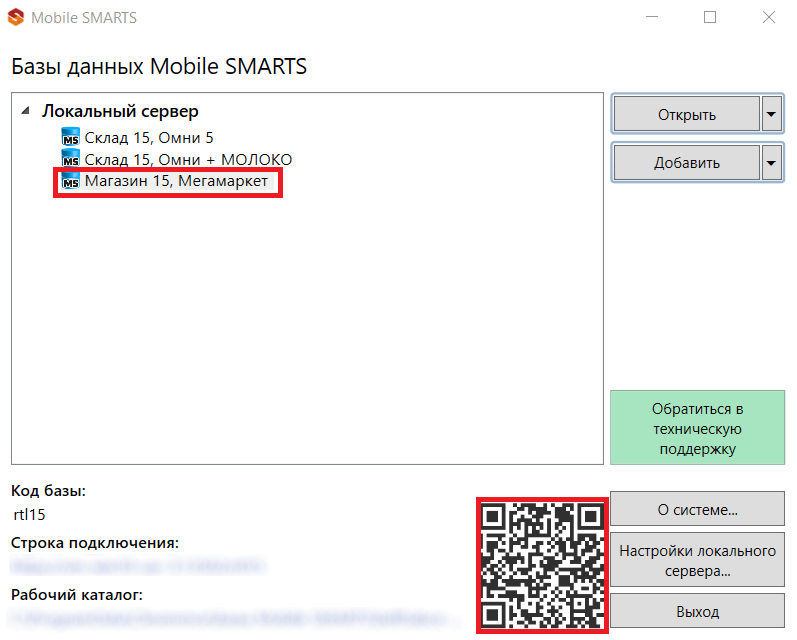Click the Добавить button
Image resolution: width=797 pixels, height=640 pixels.
tap(687, 163)
